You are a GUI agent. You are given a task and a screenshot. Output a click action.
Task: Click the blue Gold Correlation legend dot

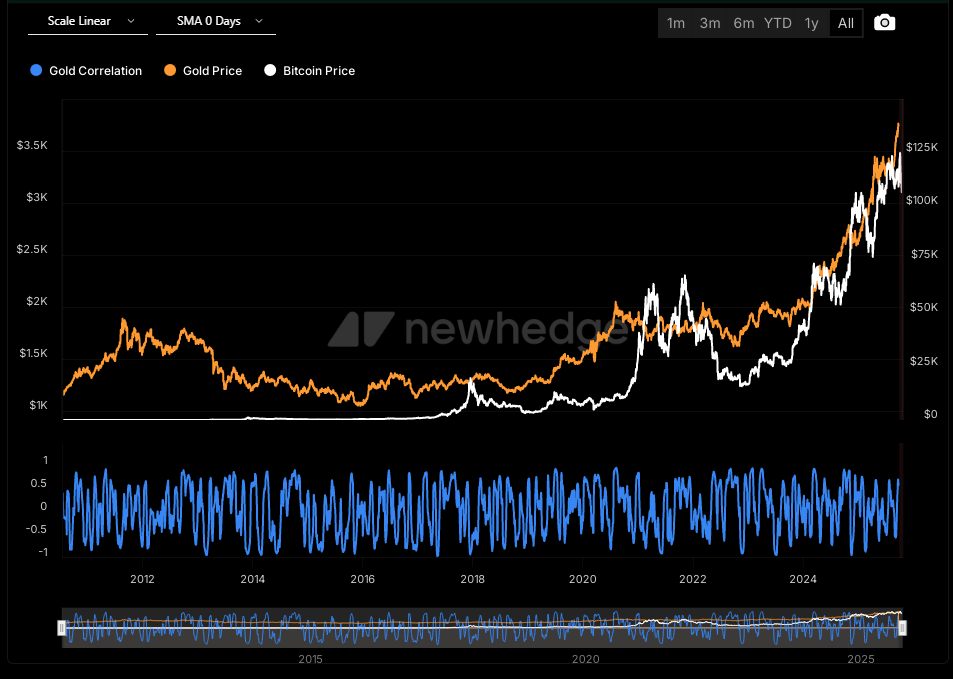point(37,71)
